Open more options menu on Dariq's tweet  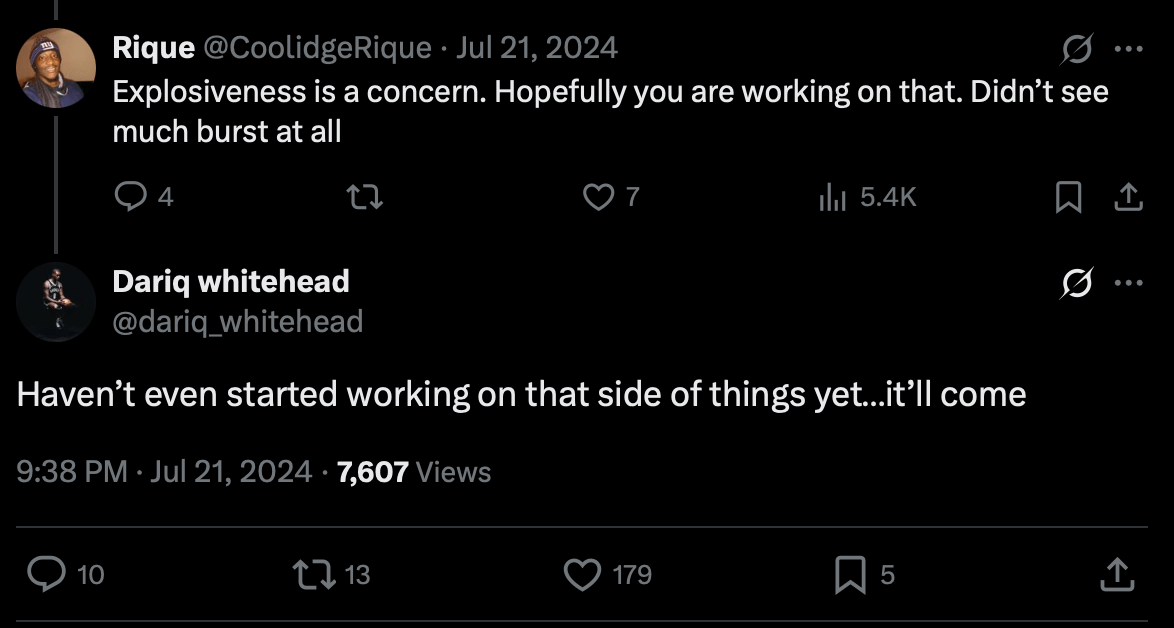(x=1128, y=284)
